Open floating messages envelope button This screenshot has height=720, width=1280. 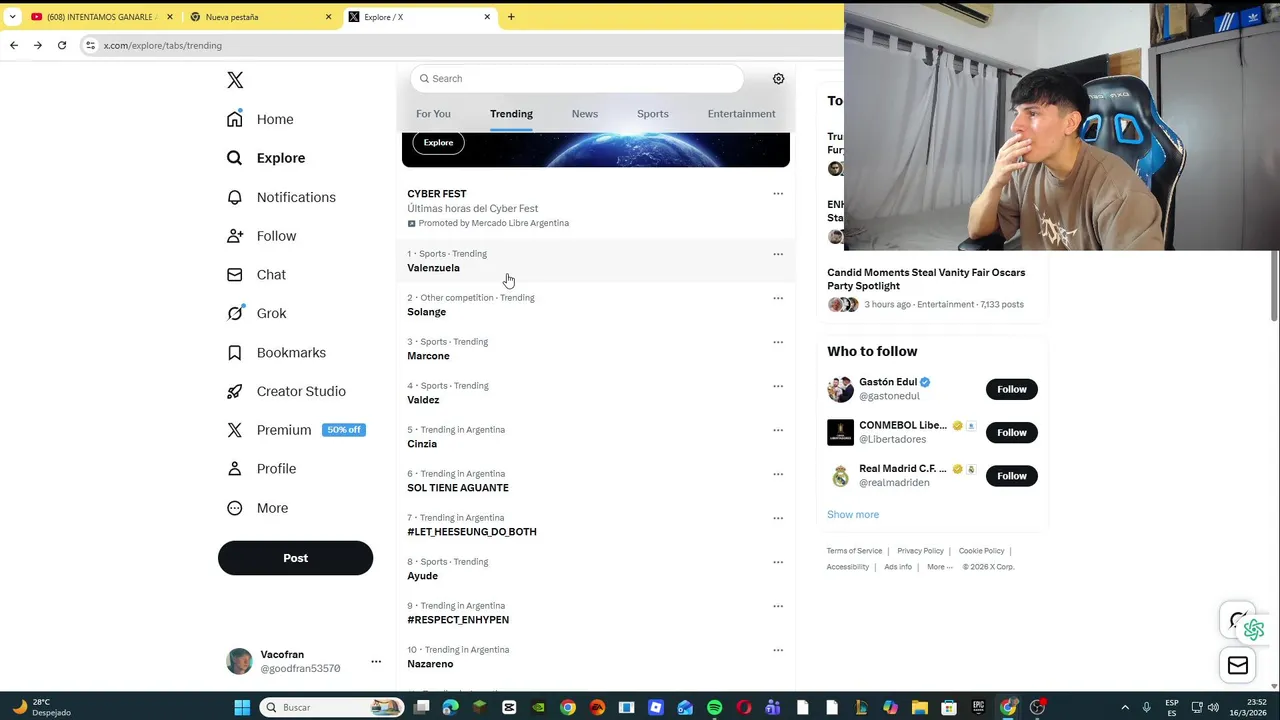pyautogui.click(x=1238, y=666)
